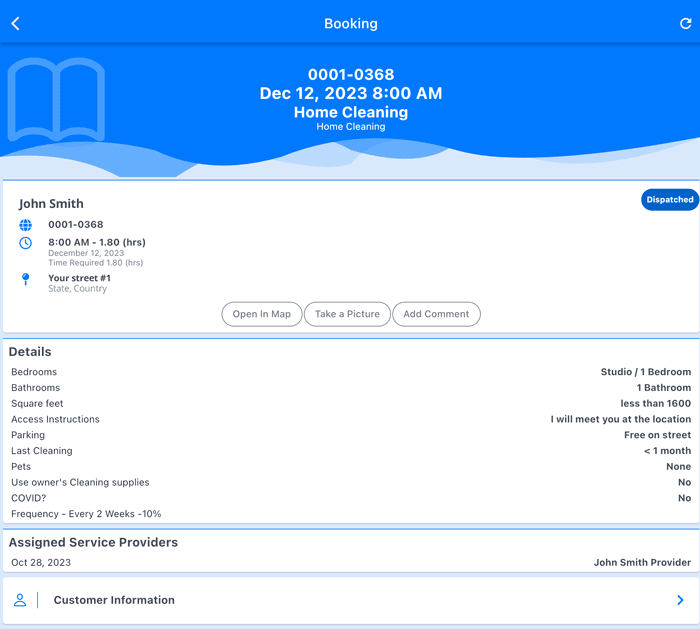Click the Bathrooms row label
700x629 pixels.
pos(35,387)
